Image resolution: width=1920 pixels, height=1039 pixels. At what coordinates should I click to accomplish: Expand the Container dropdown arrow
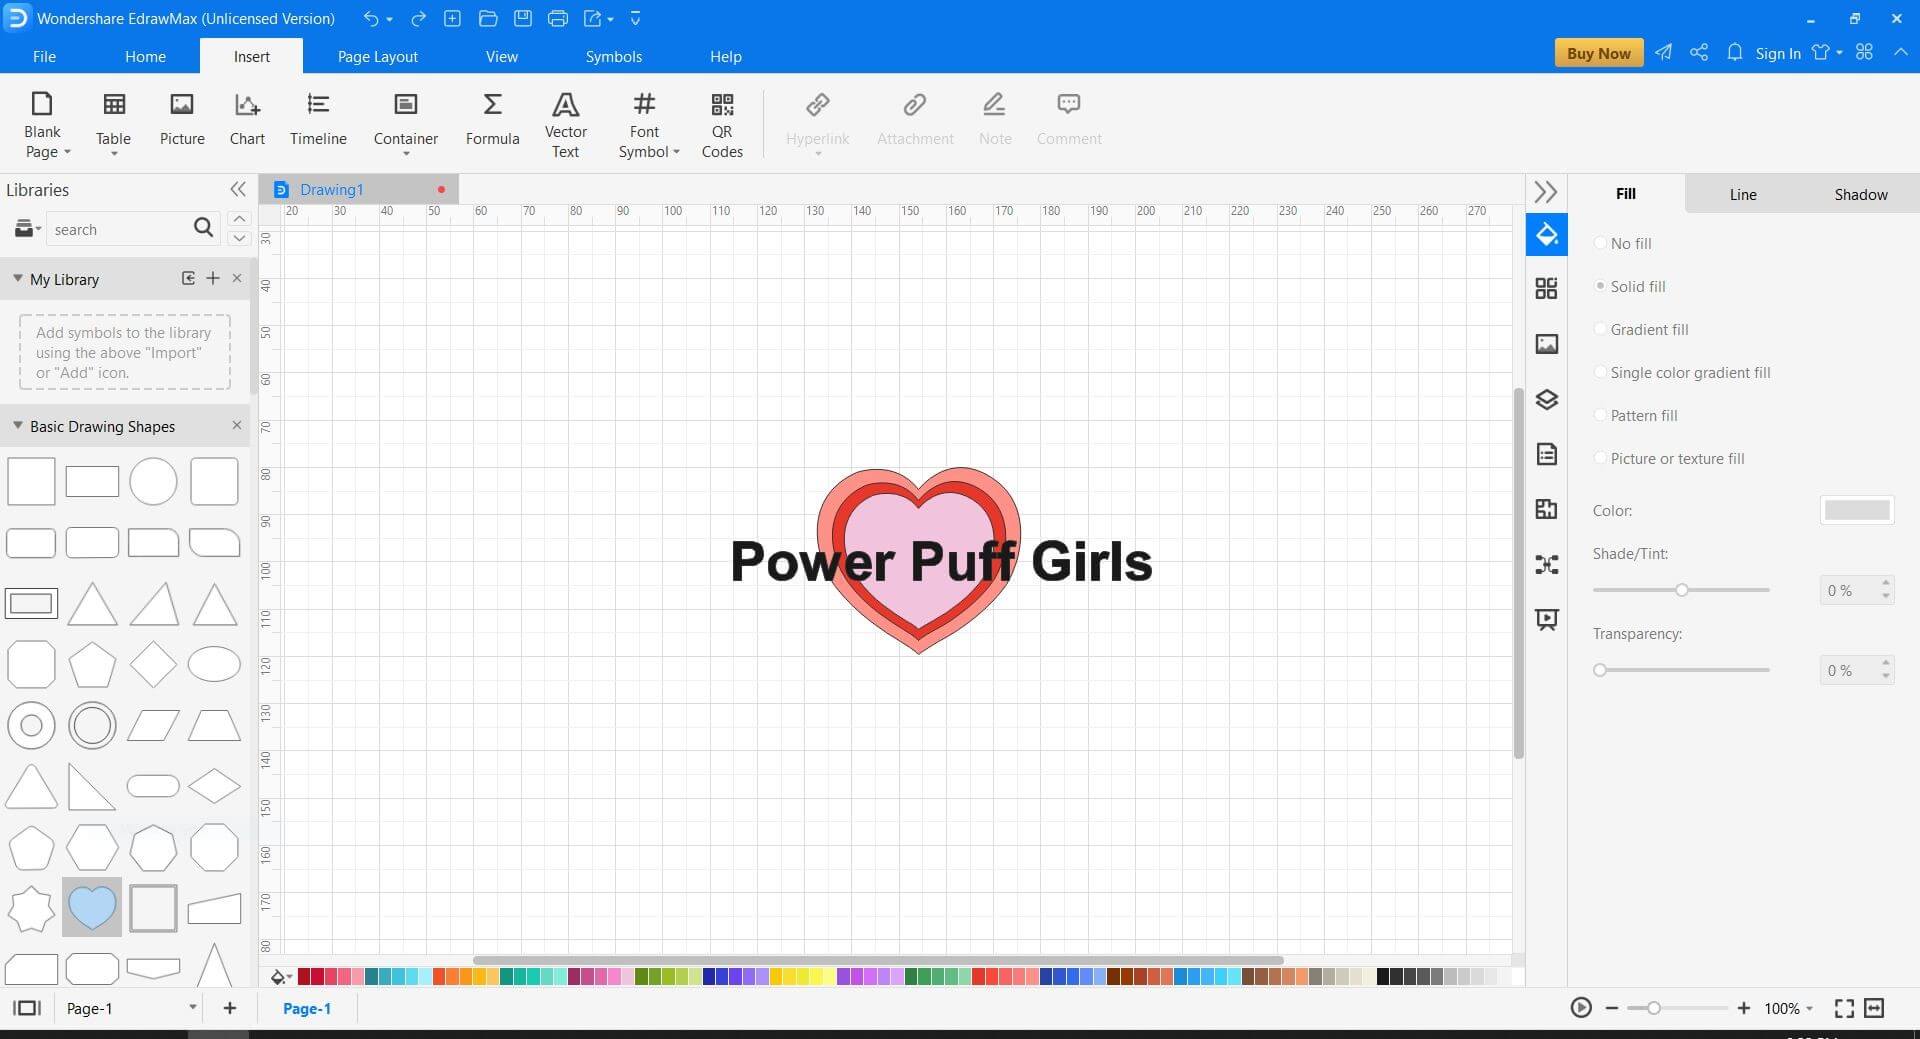tap(406, 154)
